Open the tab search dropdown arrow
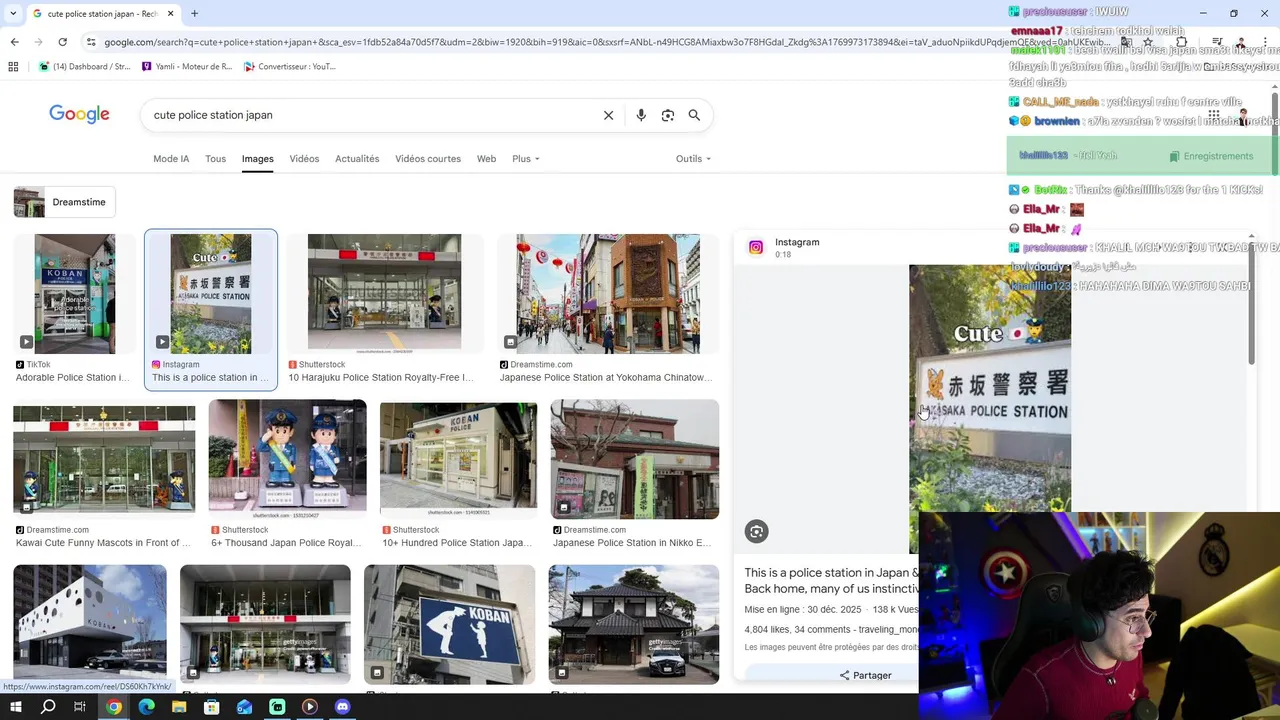This screenshot has height=720, width=1280. point(13,14)
